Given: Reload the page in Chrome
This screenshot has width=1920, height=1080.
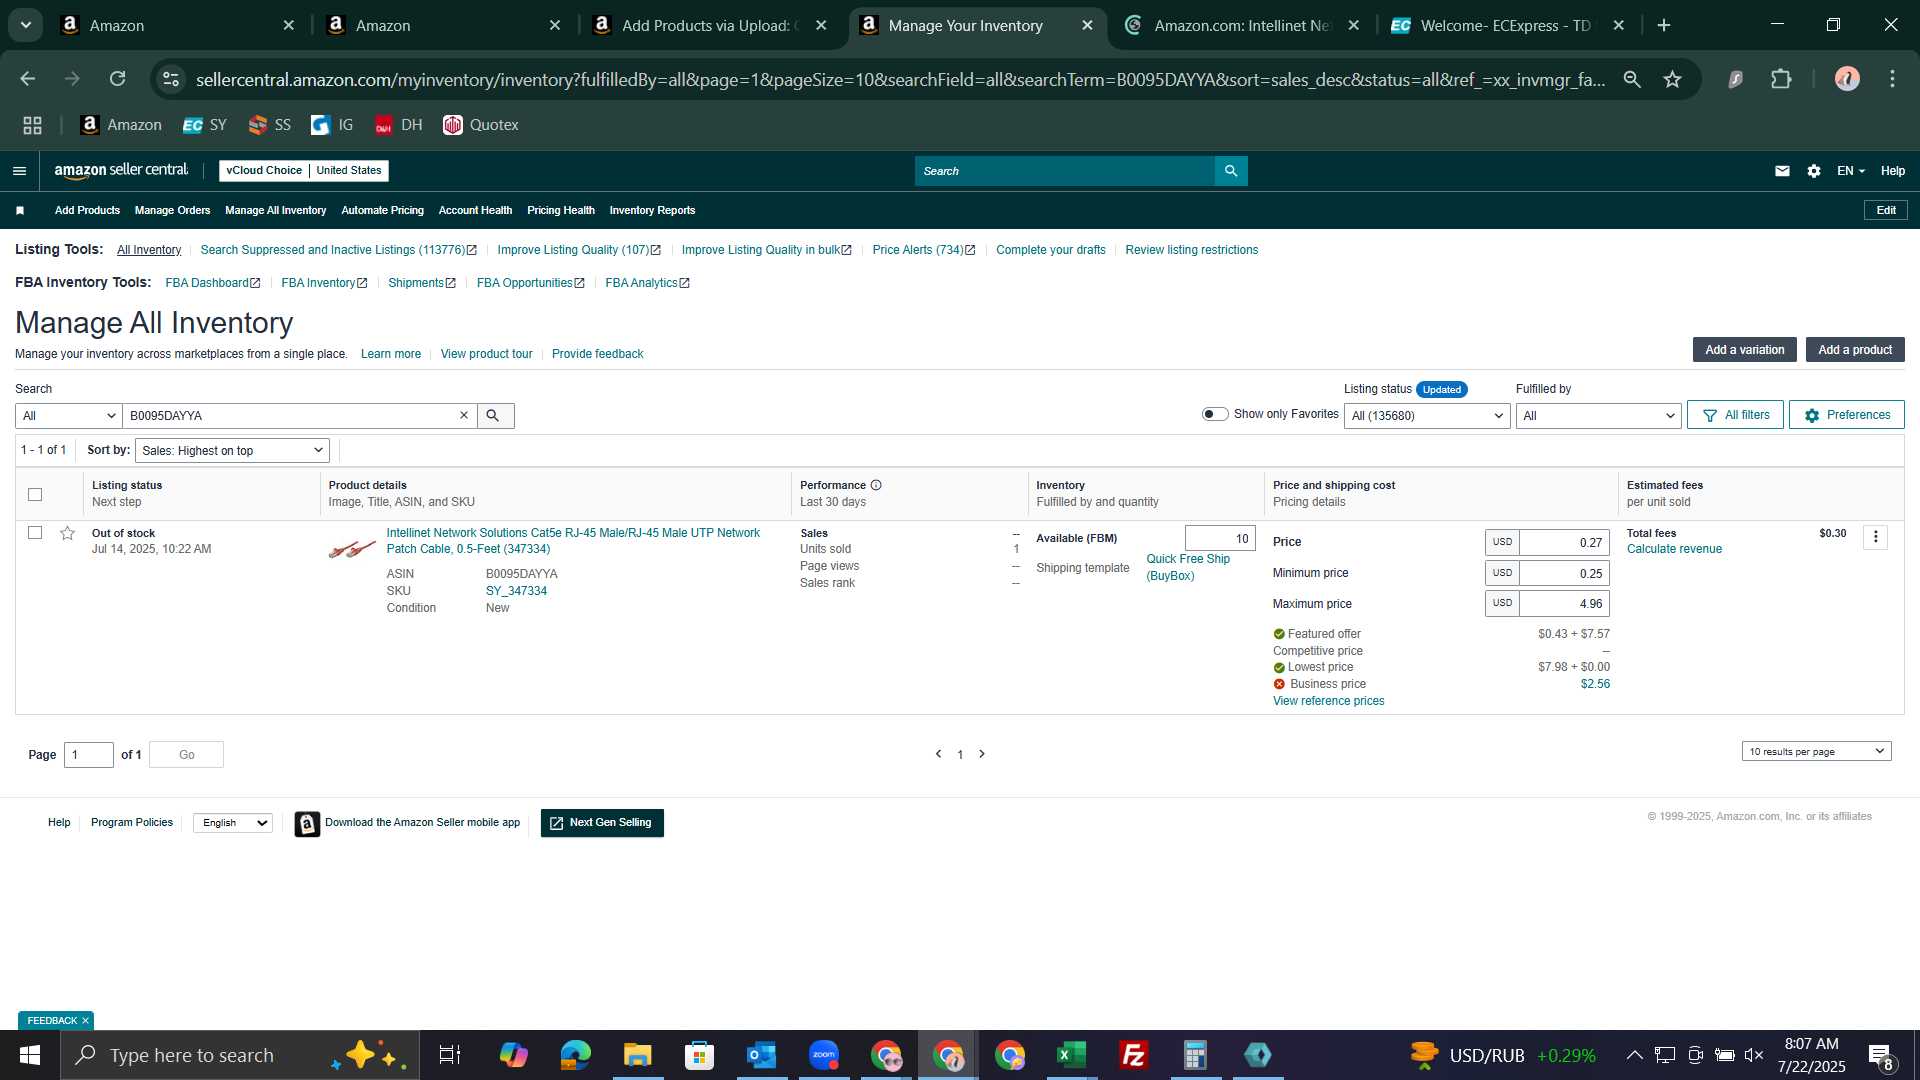Looking at the screenshot, I should point(118,79).
